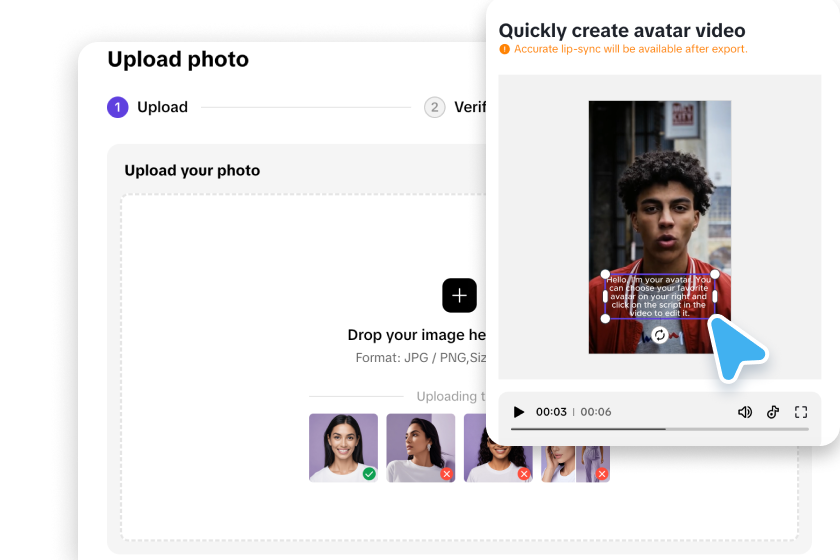Click the 'Upload photo' page title
Screen dimensions: 840x560
[x=178, y=59]
